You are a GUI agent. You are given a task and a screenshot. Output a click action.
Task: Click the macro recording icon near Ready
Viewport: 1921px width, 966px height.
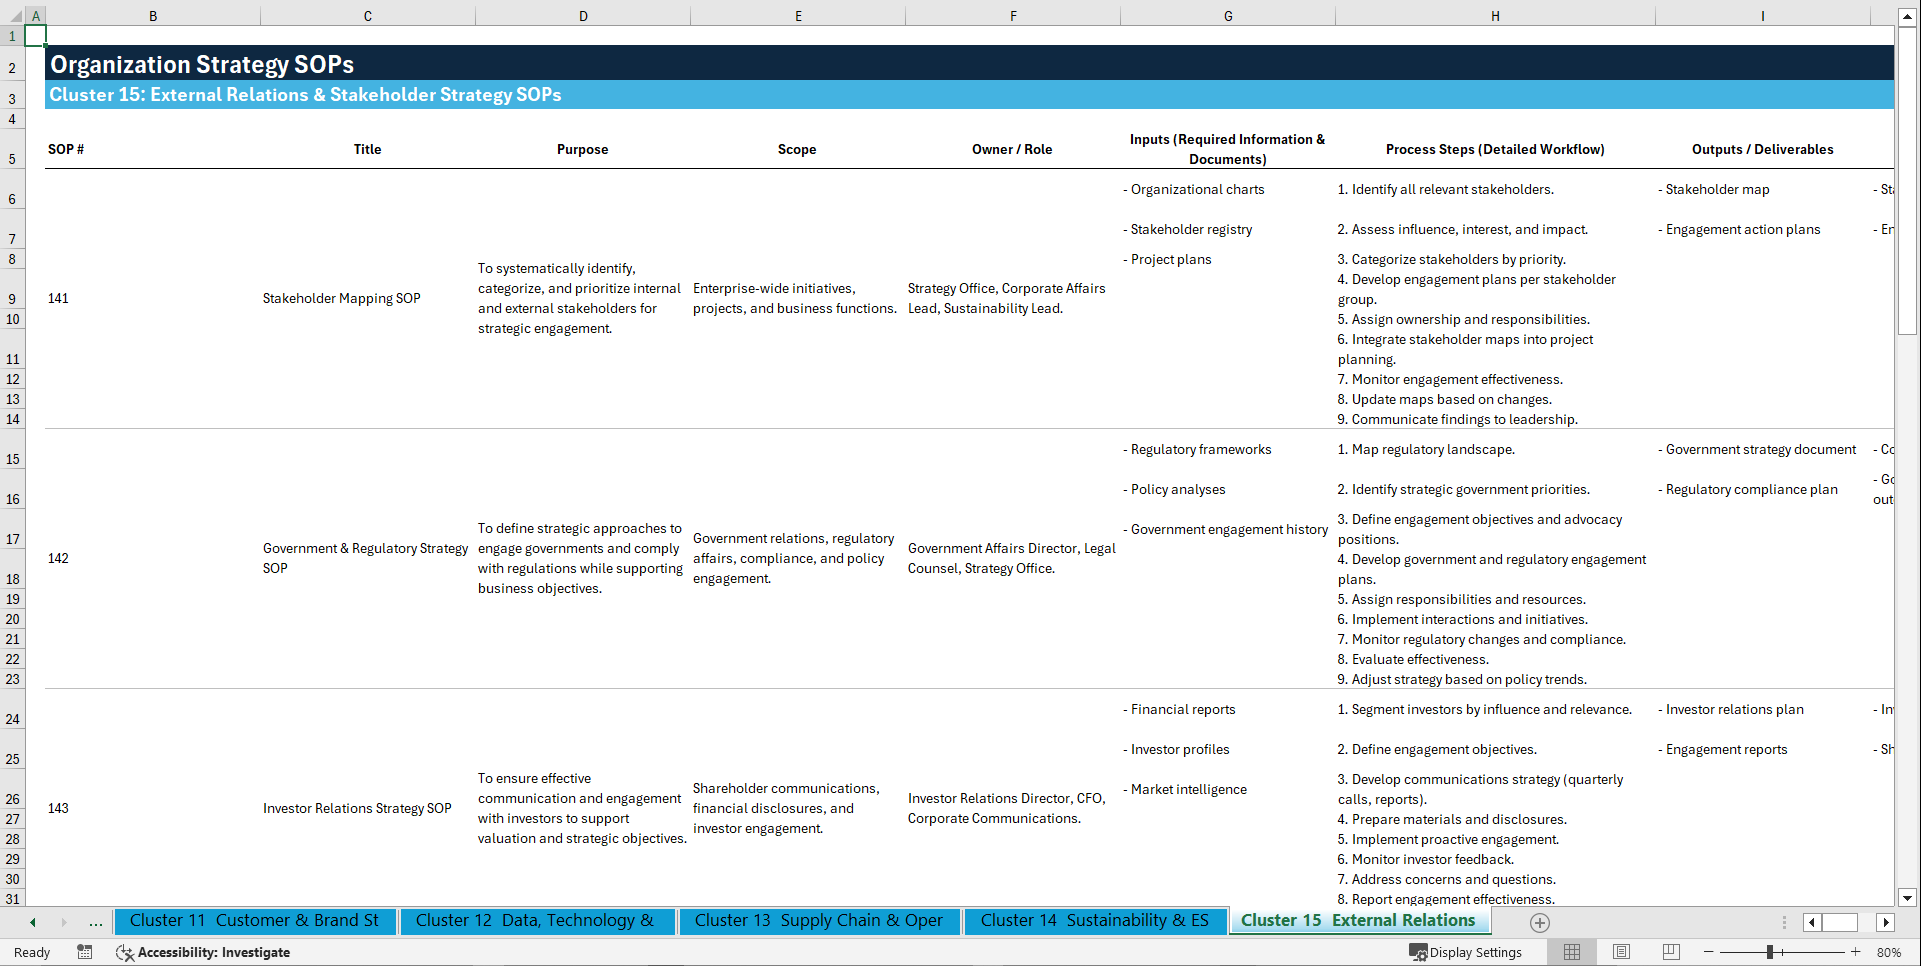coord(85,952)
